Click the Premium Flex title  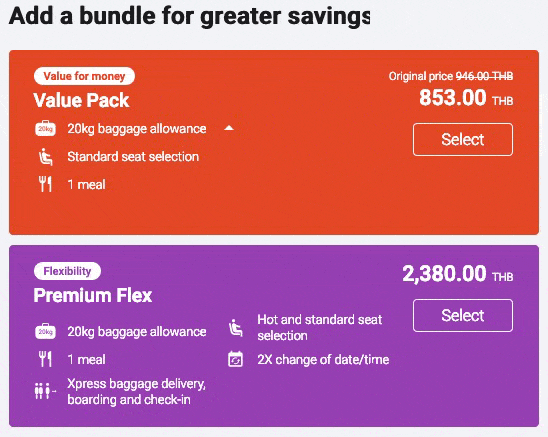pos(93,295)
